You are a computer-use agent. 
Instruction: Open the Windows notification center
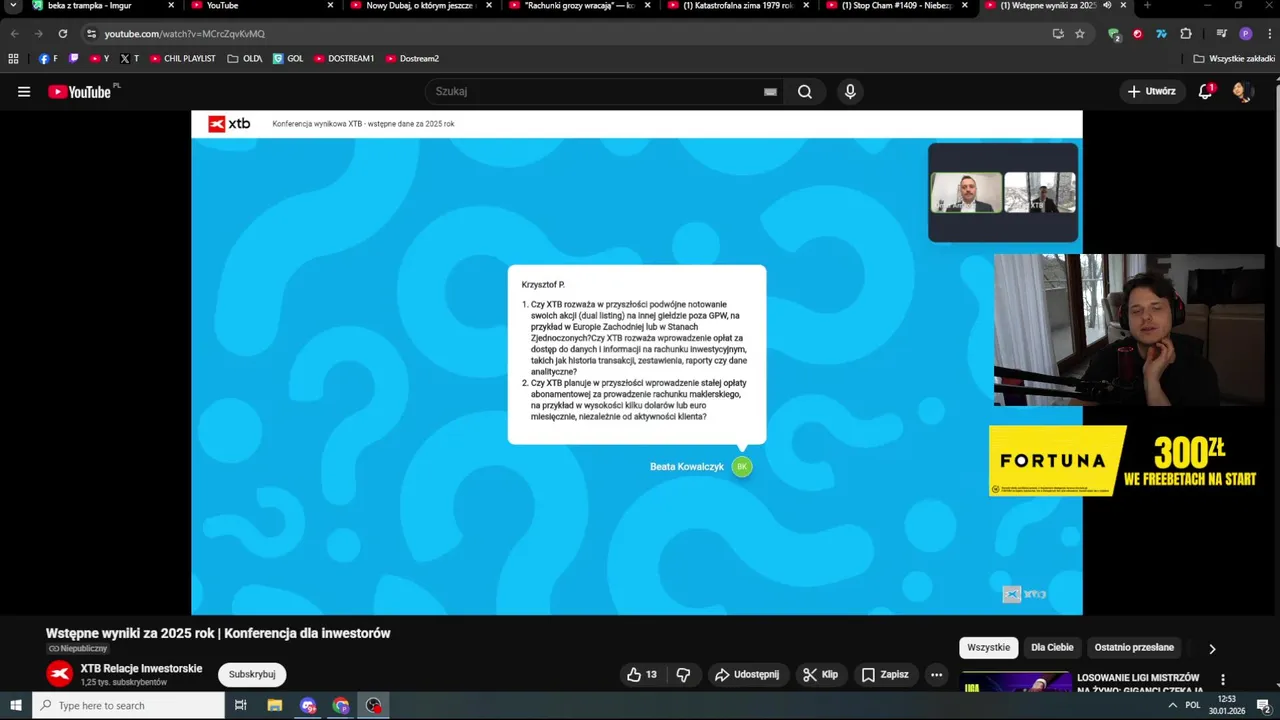point(1263,705)
